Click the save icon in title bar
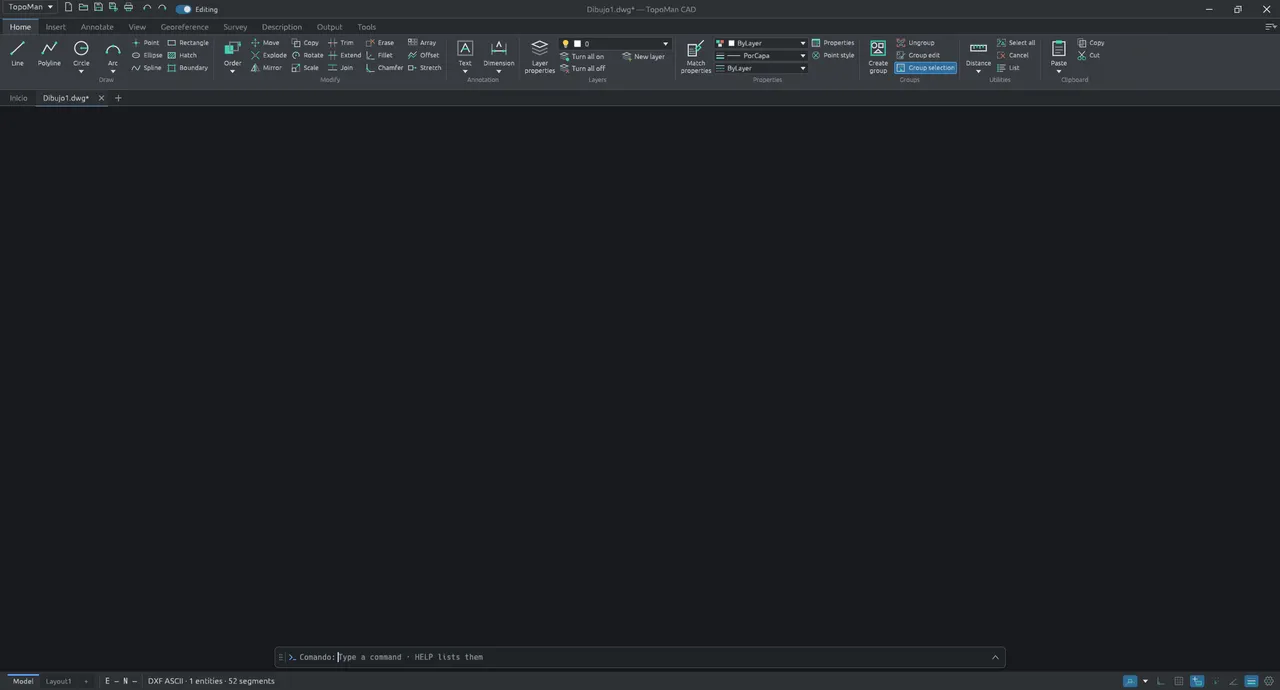 [x=98, y=8]
